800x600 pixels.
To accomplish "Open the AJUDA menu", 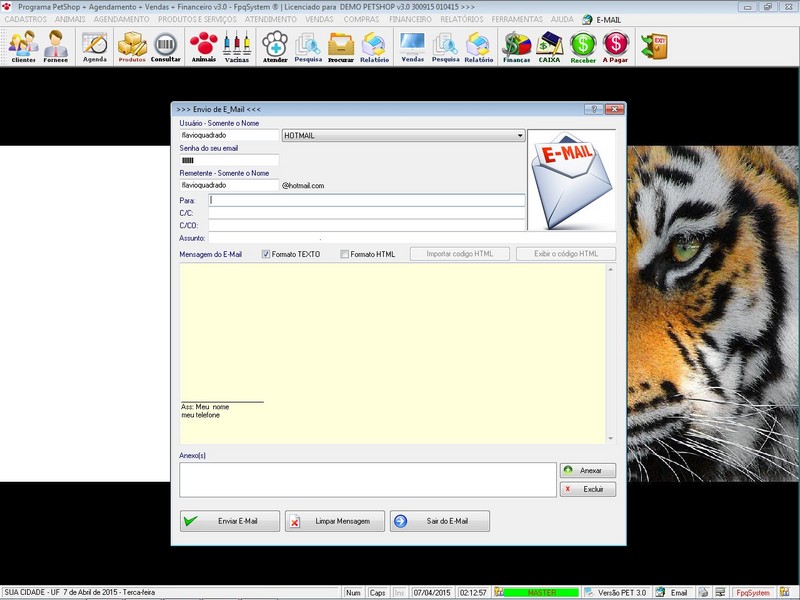I will (562, 19).
